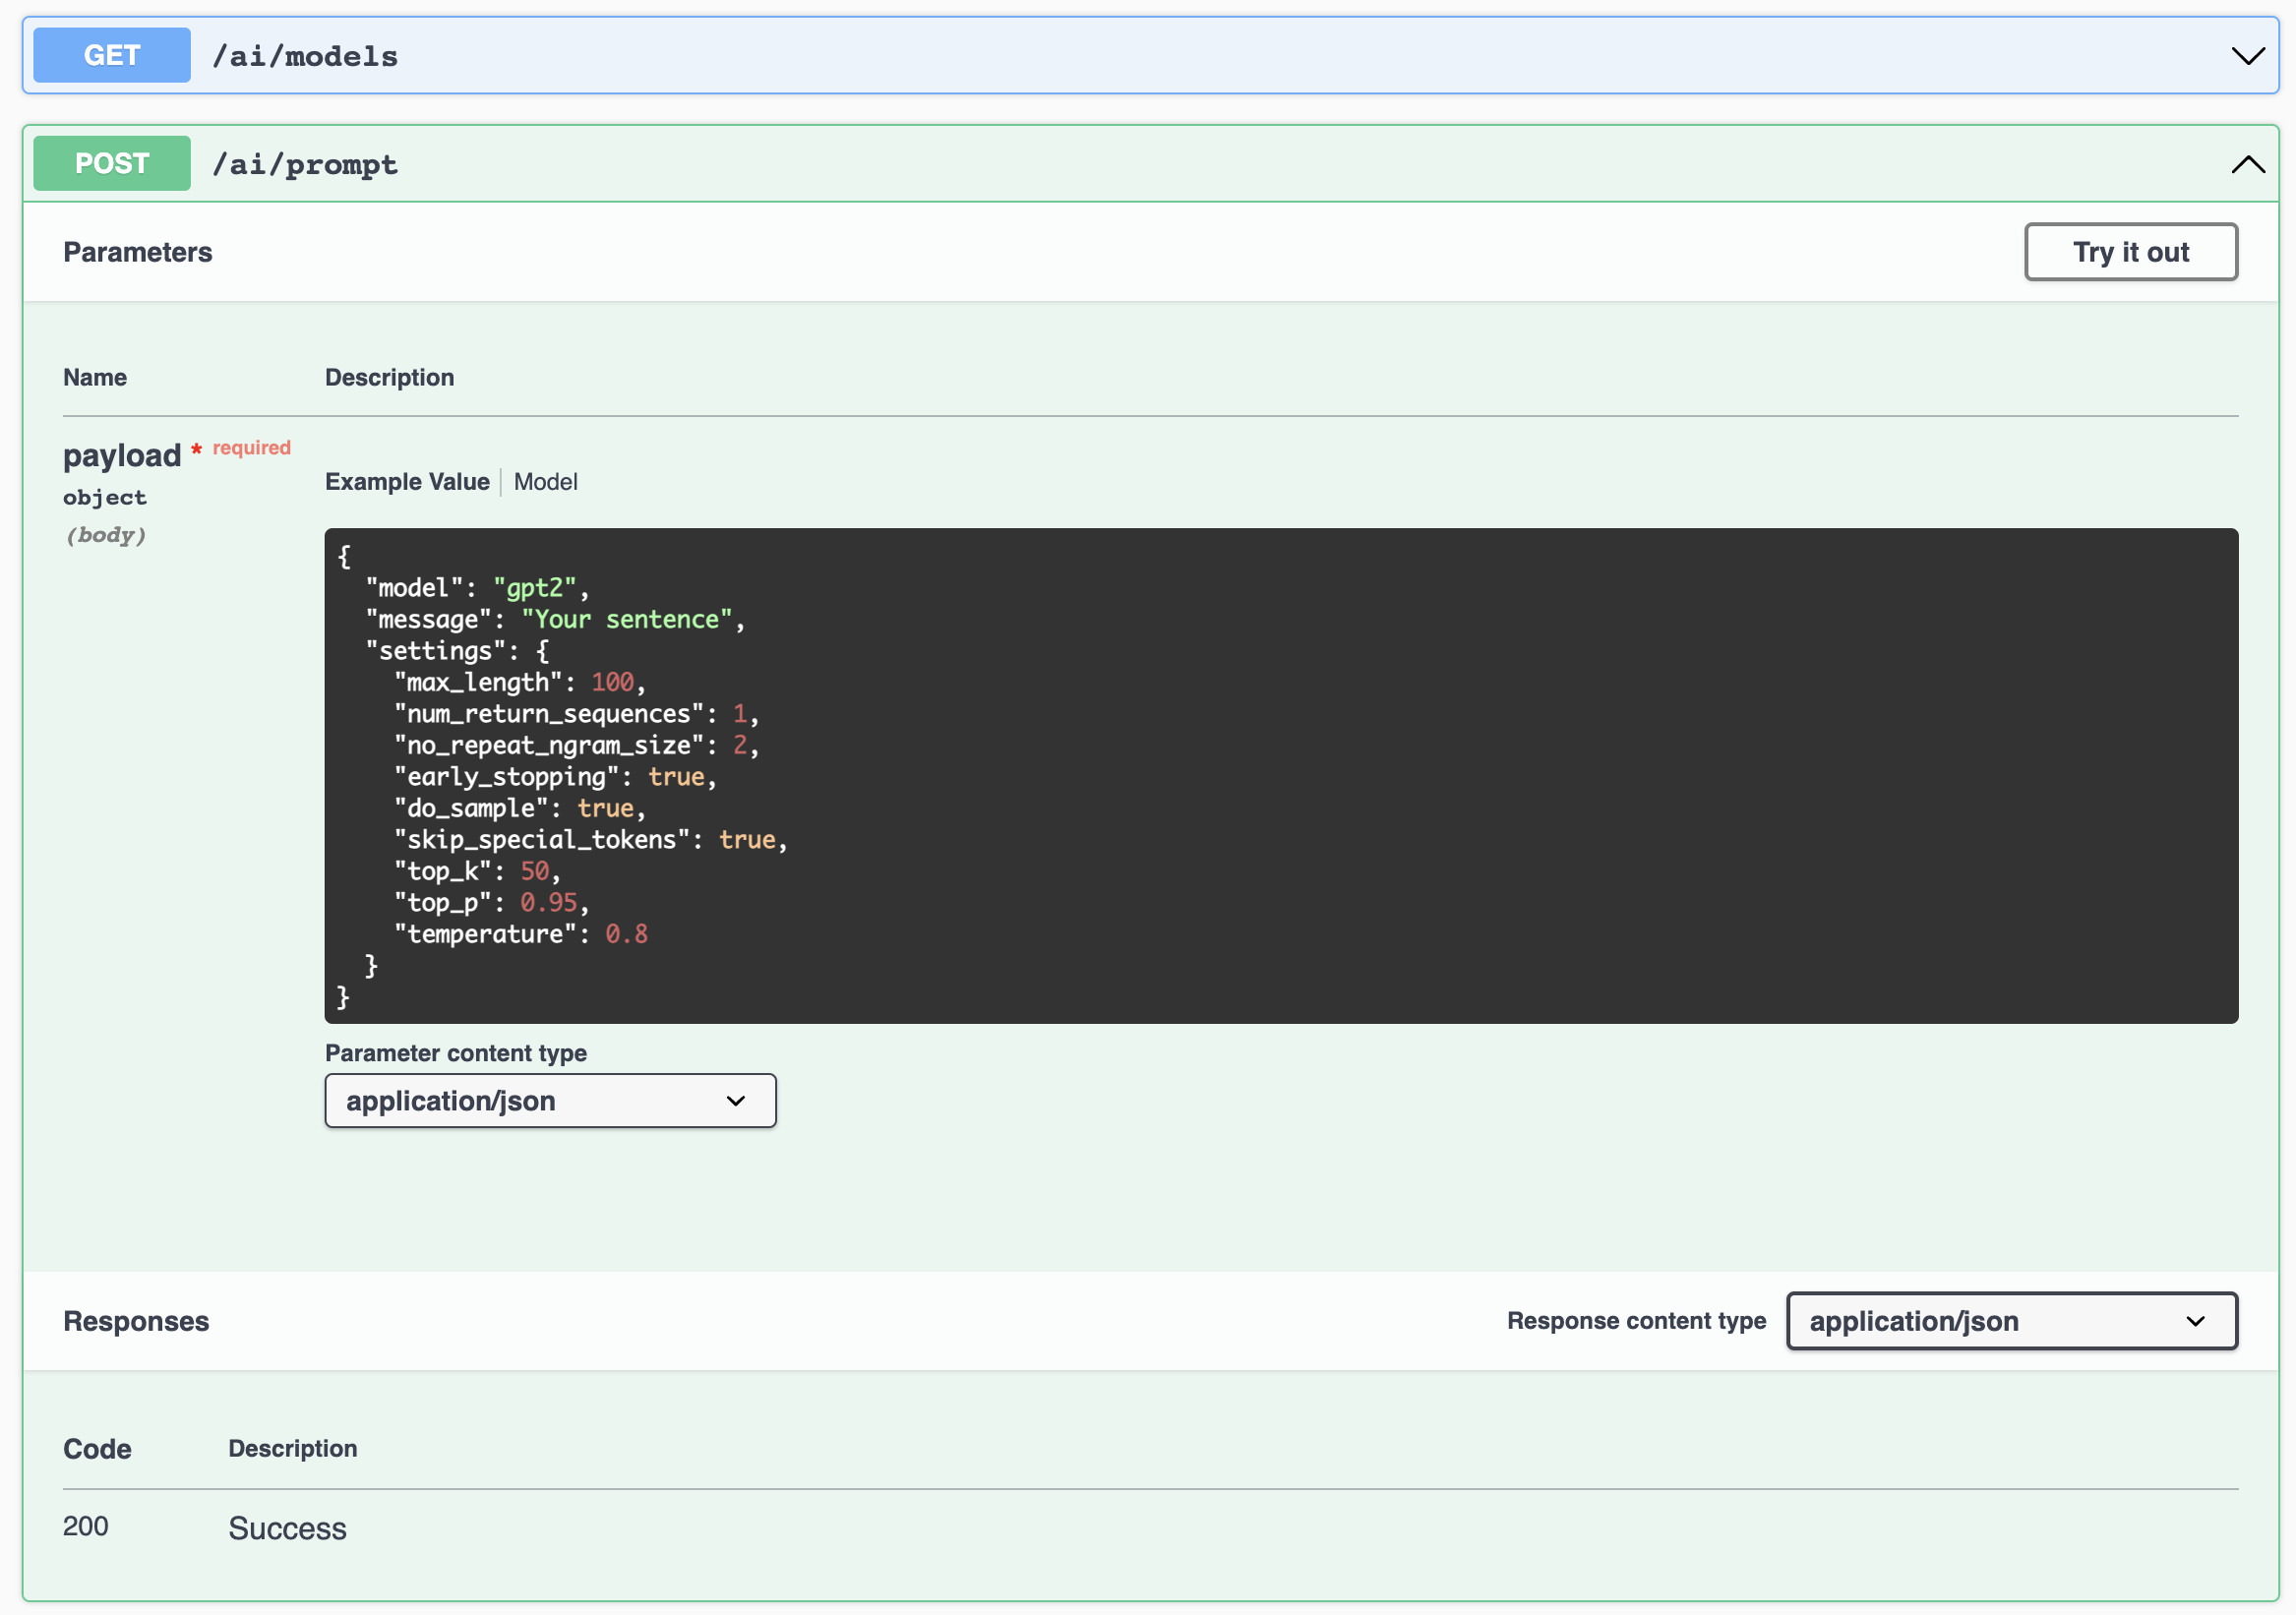The height and width of the screenshot is (1615, 2296).
Task: Click the temperature value 0.8
Action: (x=627, y=935)
